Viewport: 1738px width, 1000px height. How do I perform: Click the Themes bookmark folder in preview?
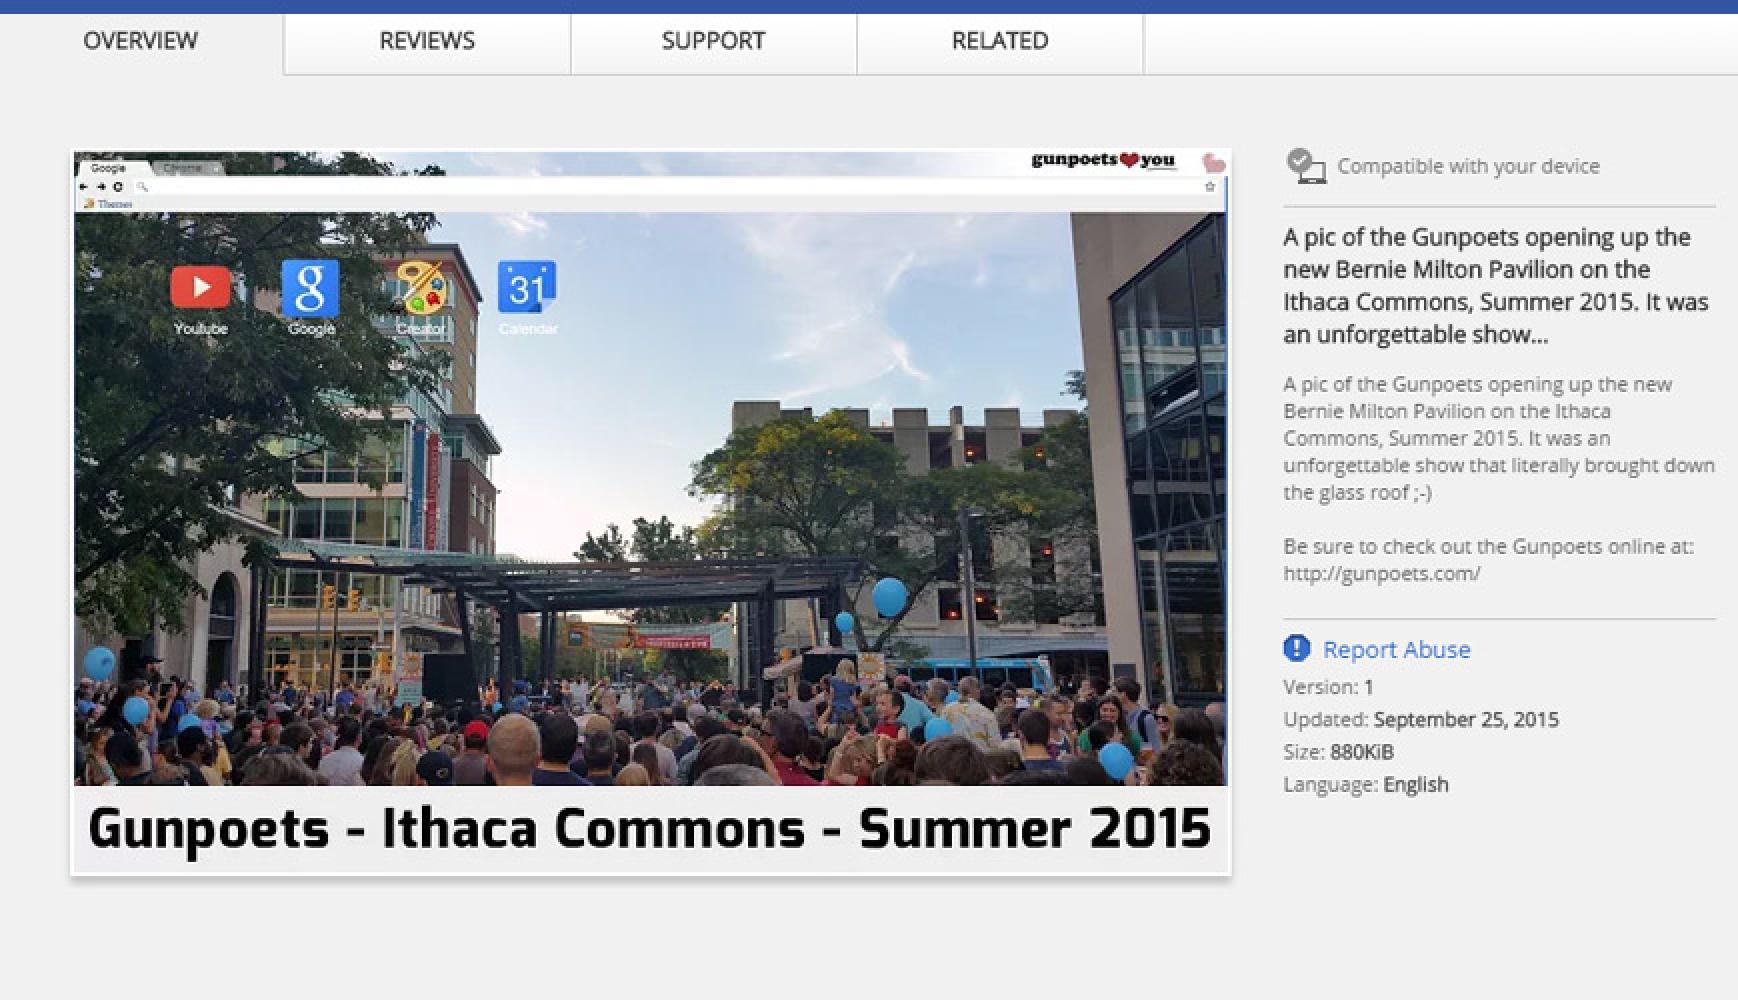(109, 204)
